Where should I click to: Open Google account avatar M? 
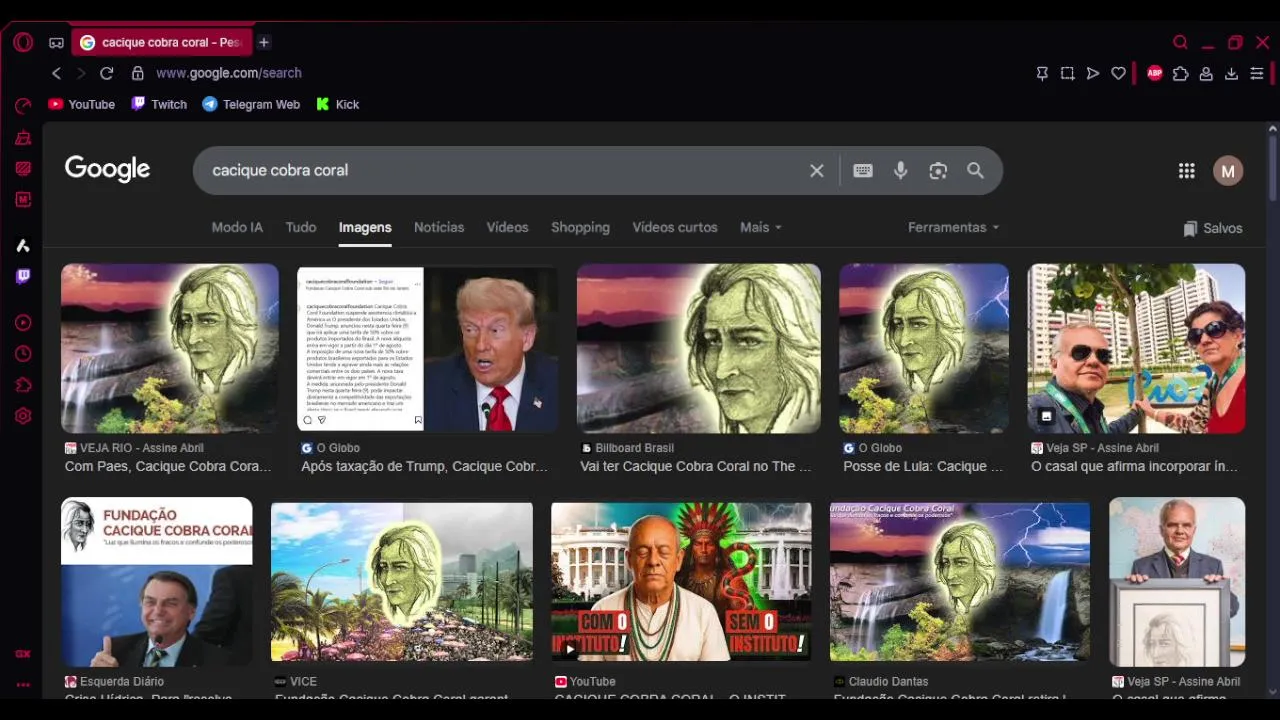tap(1228, 171)
